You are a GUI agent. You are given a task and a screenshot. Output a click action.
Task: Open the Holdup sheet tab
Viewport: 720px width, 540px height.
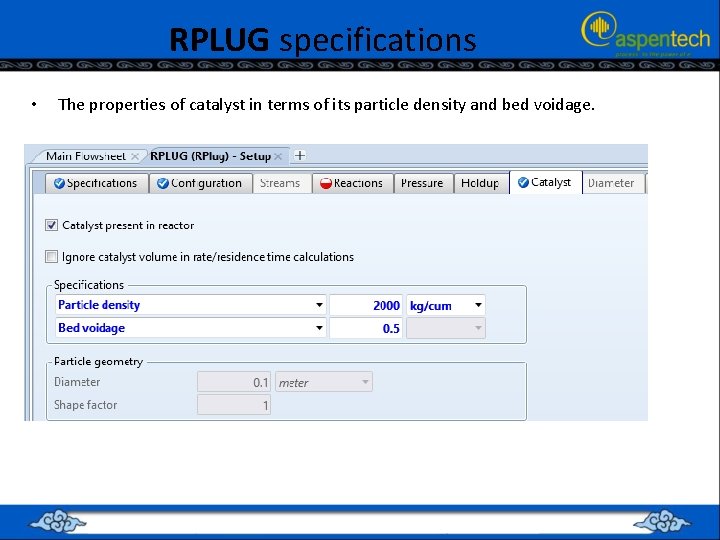481,183
